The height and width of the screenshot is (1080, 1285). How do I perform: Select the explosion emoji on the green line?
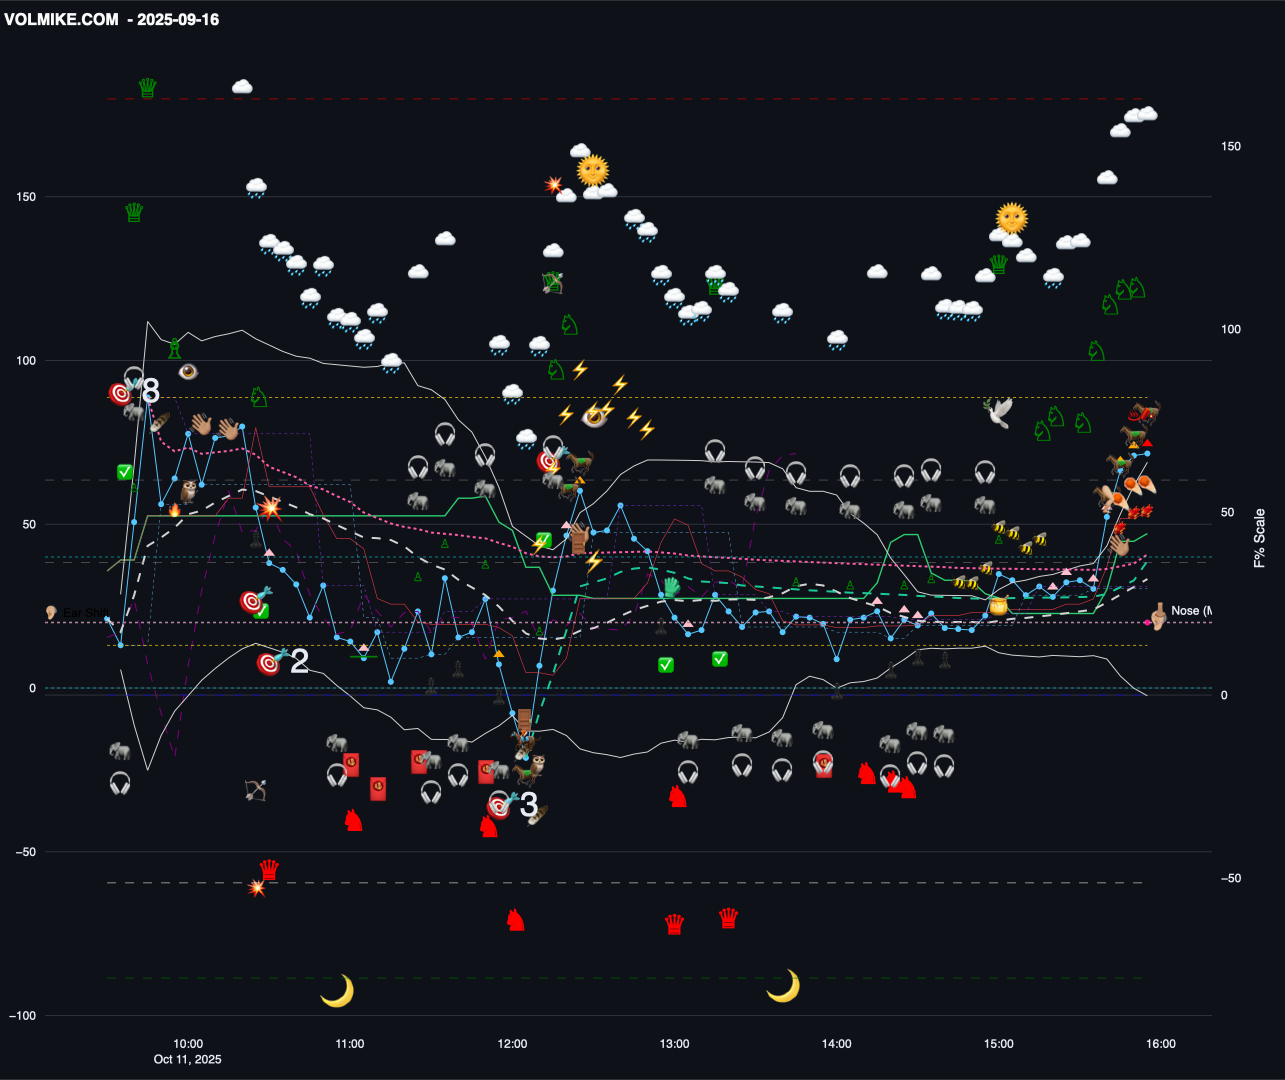point(270,507)
